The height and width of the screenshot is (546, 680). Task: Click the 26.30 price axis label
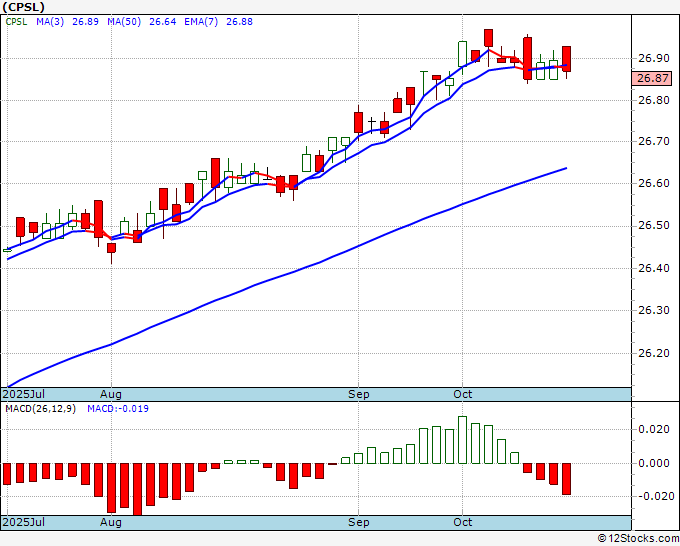pyautogui.click(x=654, y=310)
